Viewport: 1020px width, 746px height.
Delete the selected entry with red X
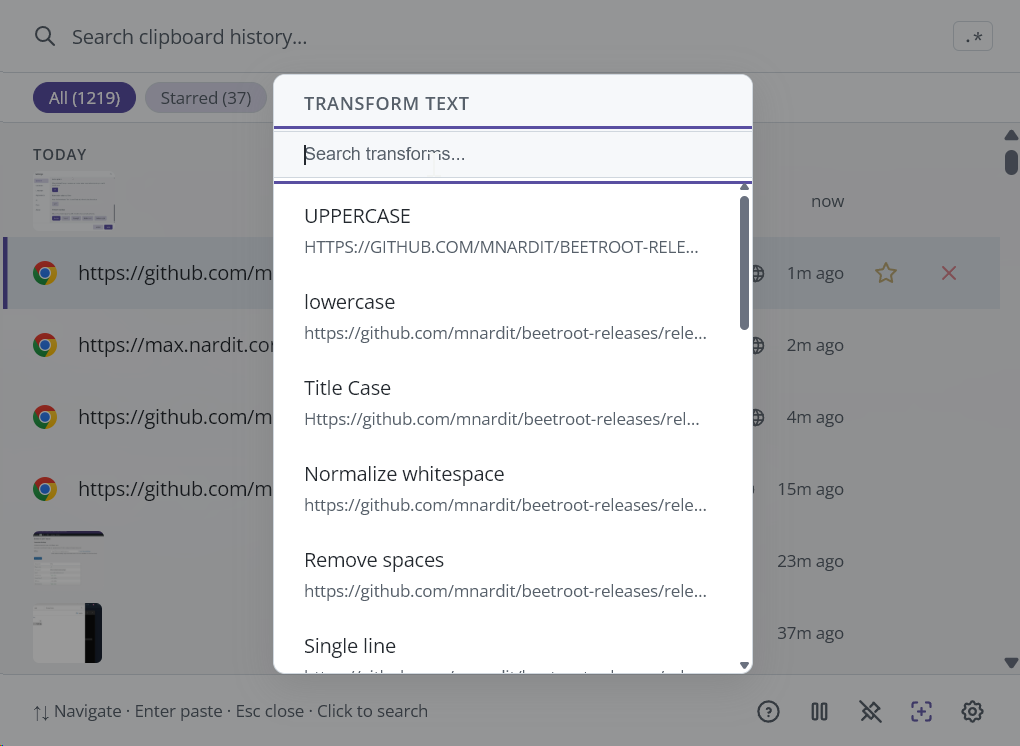(x=949, y=273)
